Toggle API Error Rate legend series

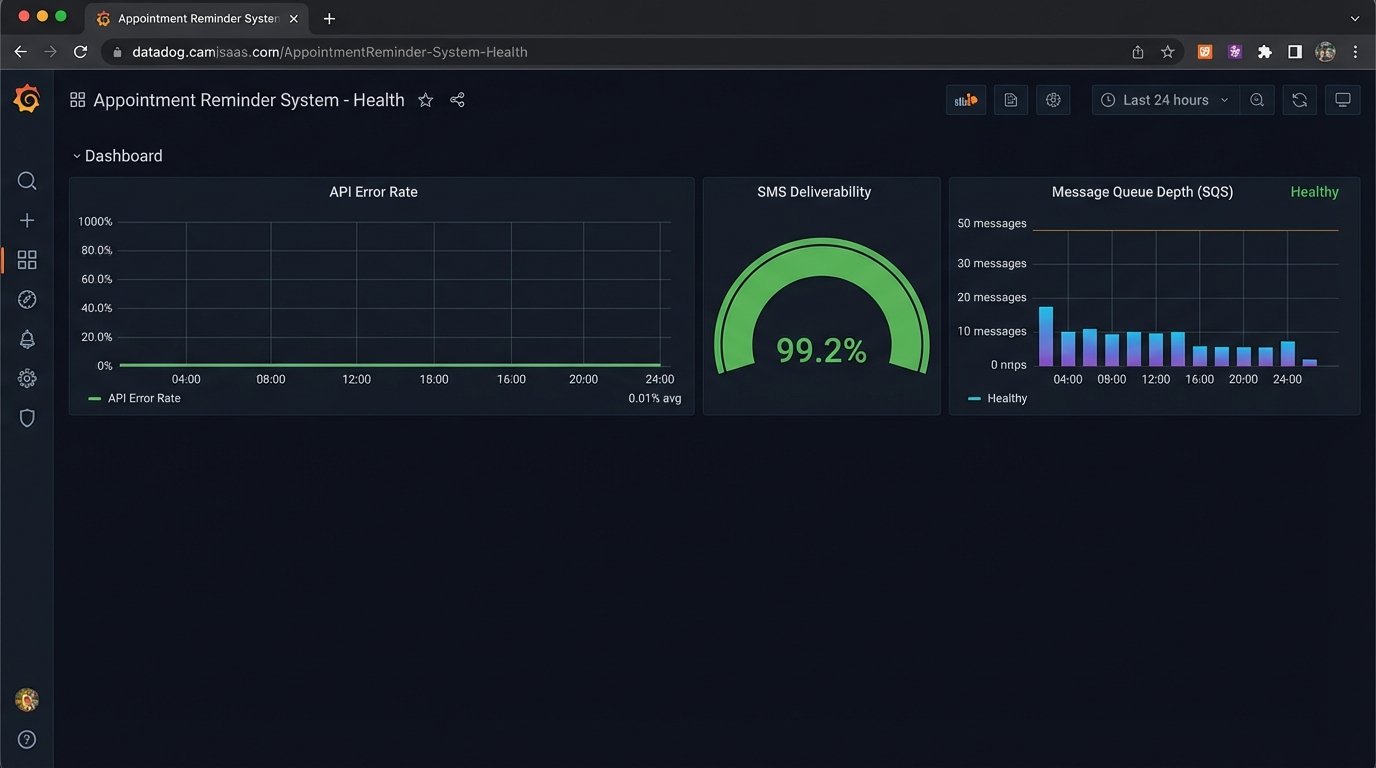144,398
